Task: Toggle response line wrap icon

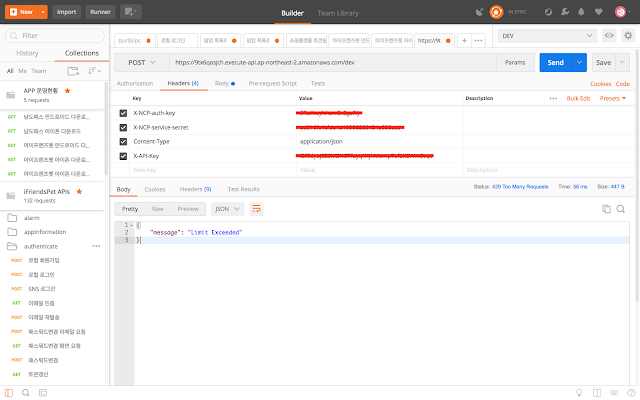Action: (256, 209)
